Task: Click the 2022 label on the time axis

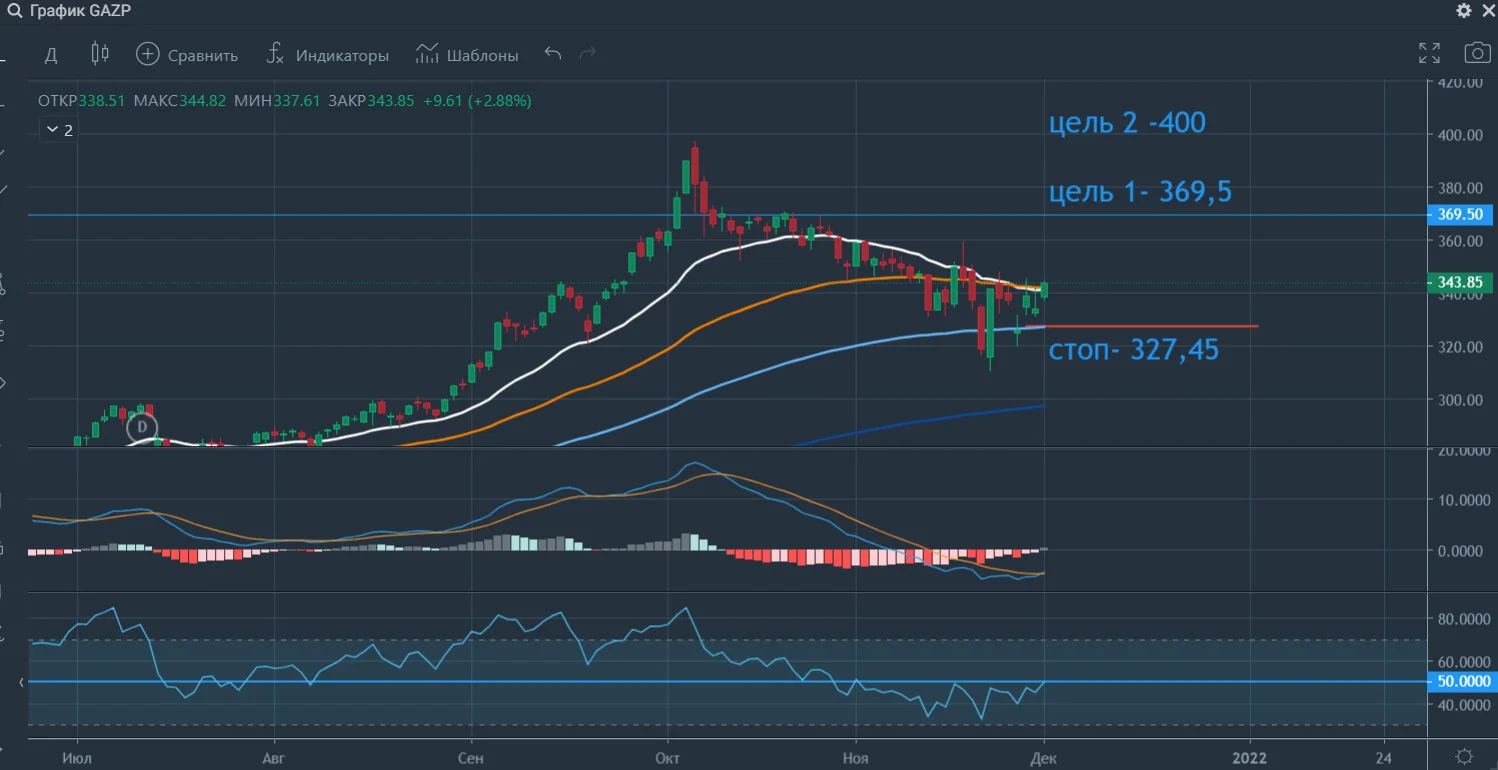Action: click(x=1249, y=758)
